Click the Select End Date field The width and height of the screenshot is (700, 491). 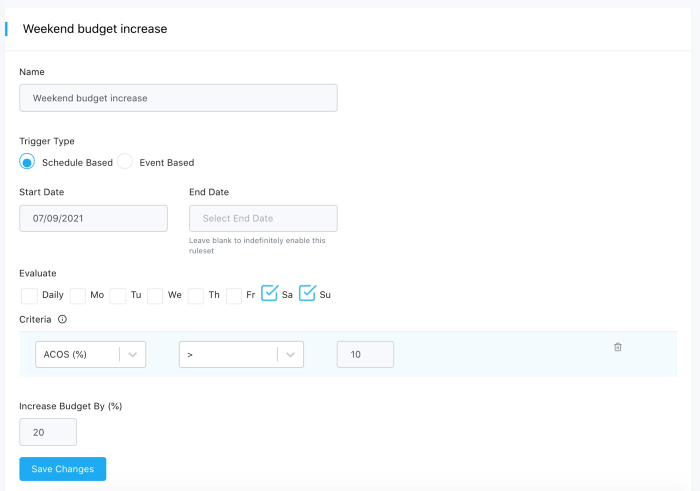[x=263, y=218]
